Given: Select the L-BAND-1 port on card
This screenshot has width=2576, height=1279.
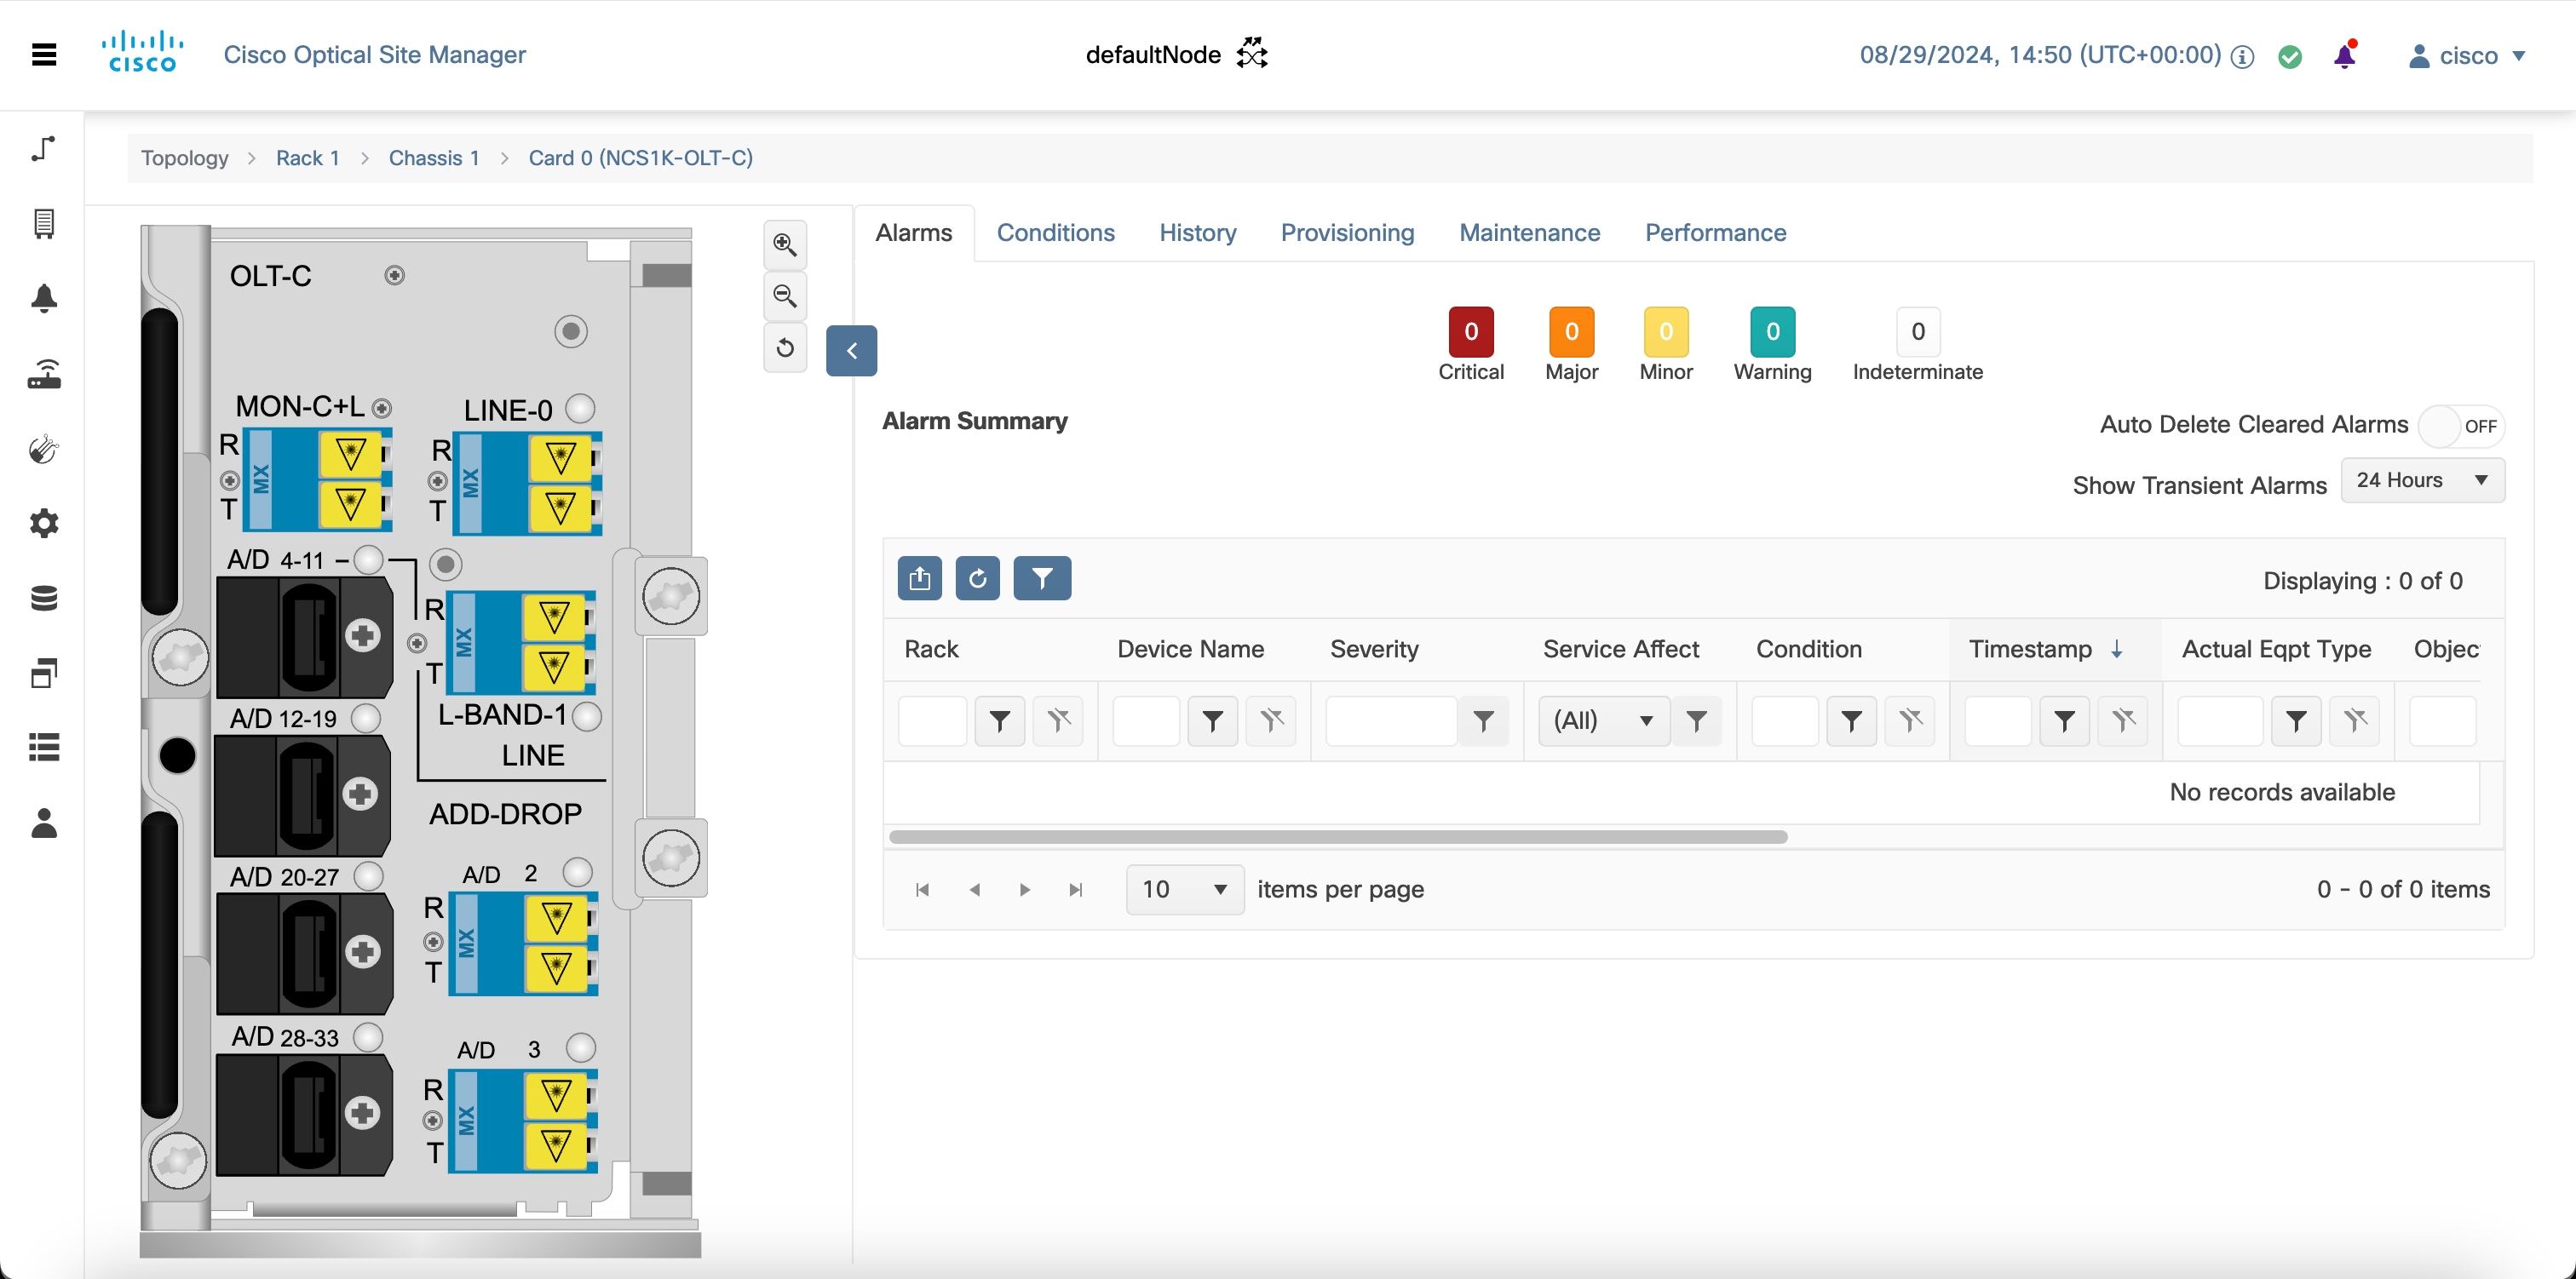Looking at the screenshot, I should coord(521,643).
